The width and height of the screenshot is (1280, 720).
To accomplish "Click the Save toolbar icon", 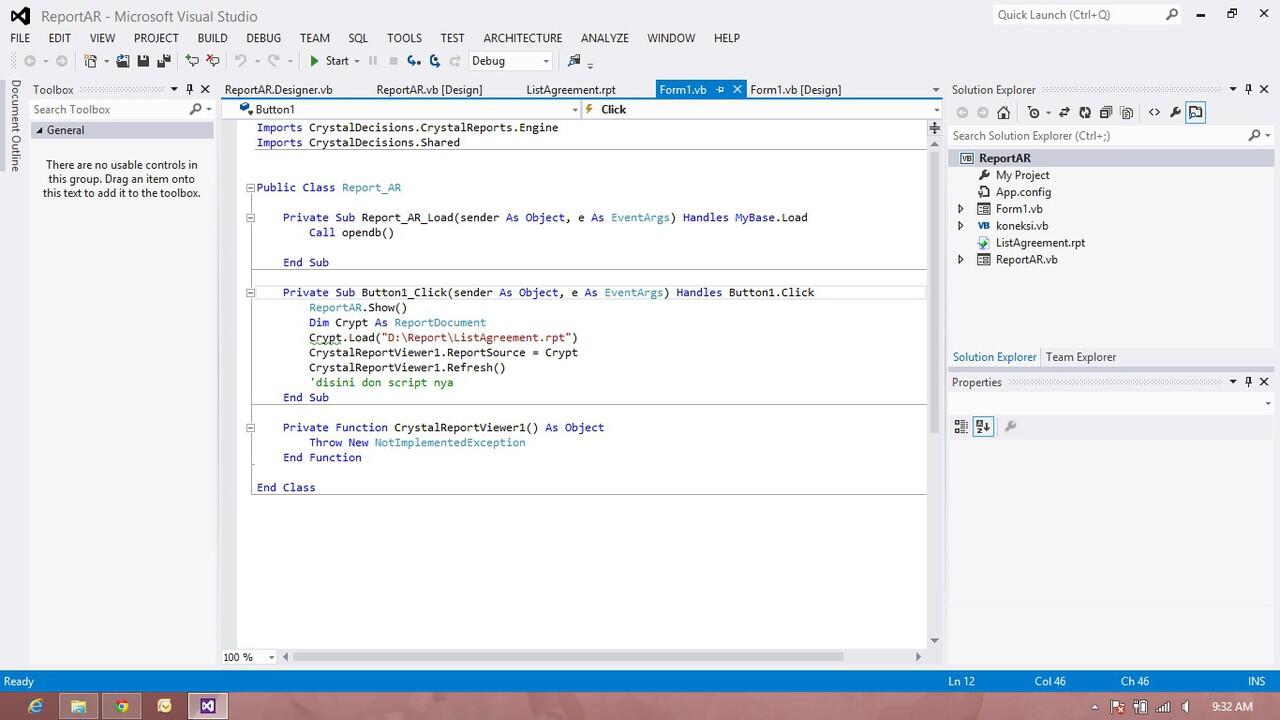I will [143, 61].
